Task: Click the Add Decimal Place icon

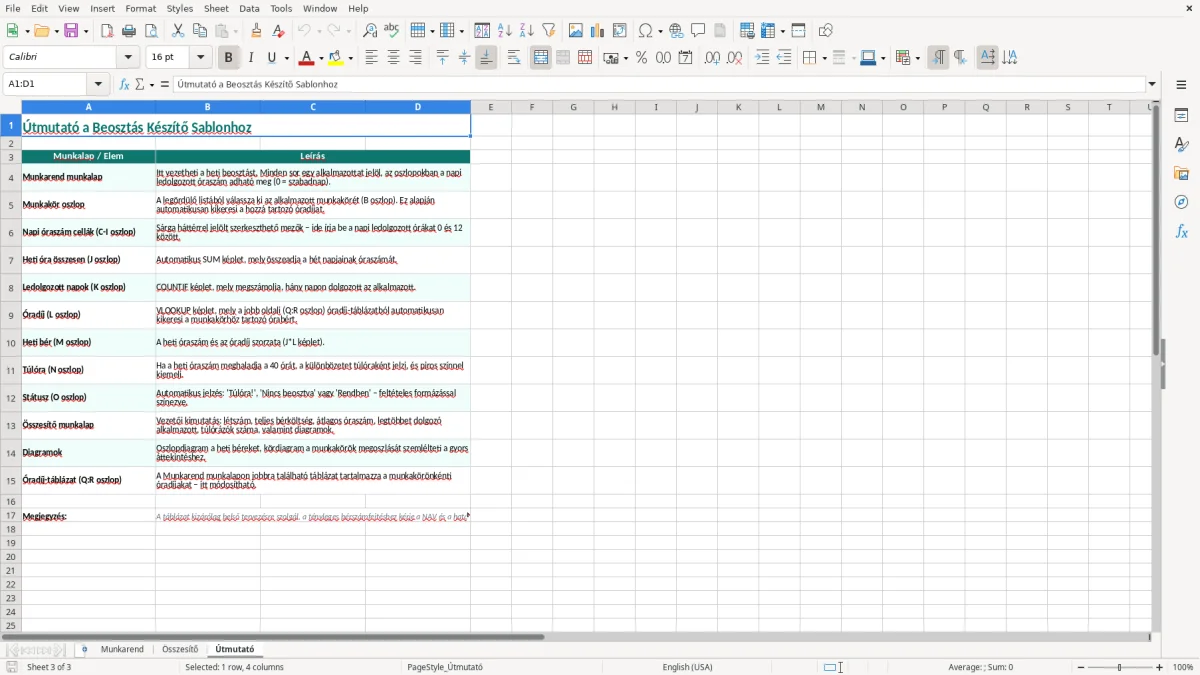Action: tap(712, 58)
